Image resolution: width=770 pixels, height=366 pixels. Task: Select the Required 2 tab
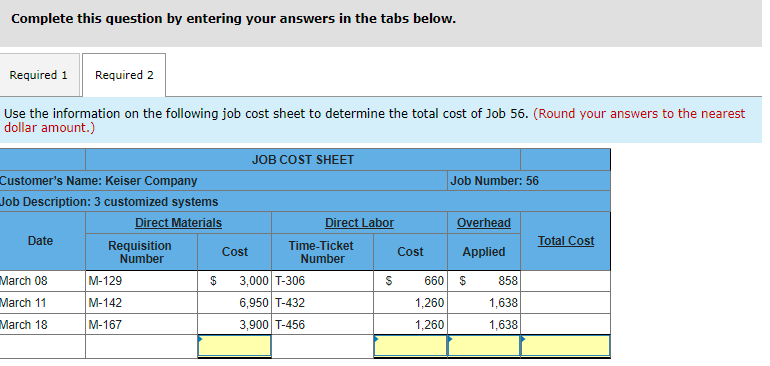124,75
